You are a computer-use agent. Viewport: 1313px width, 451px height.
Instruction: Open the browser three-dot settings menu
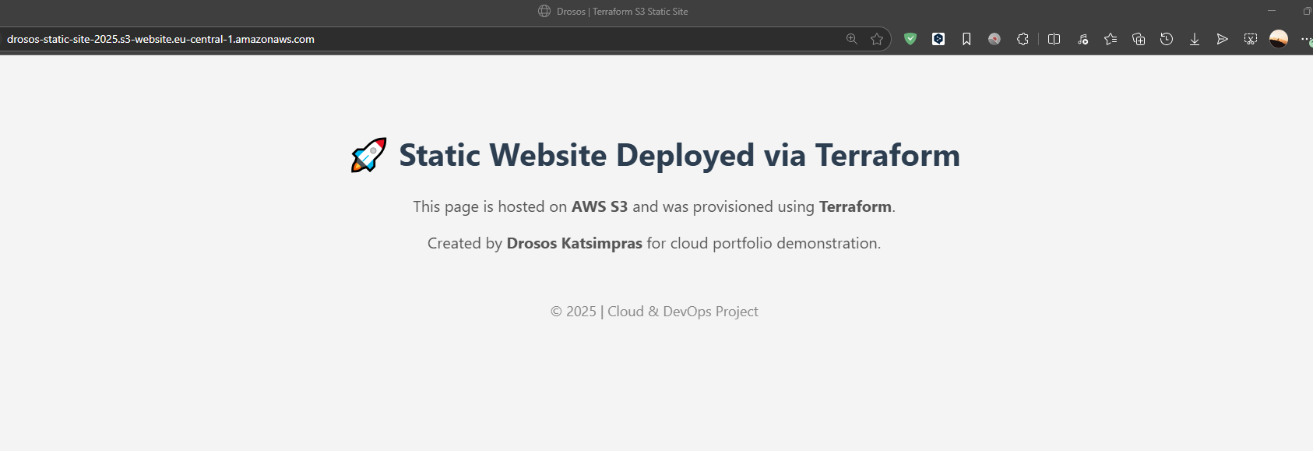pos(1306,39)
